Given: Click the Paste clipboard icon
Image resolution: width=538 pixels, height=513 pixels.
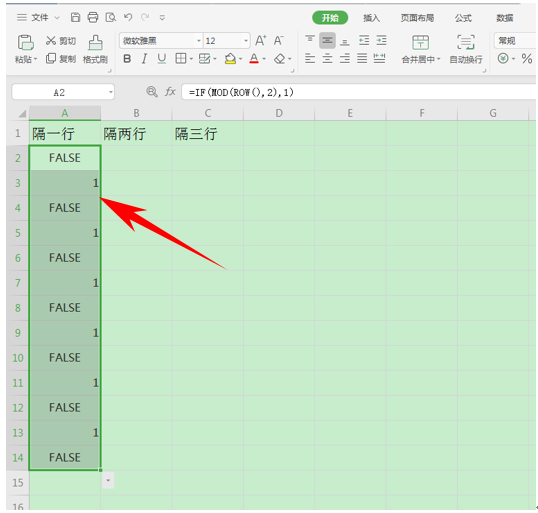Looking at the screenshot, I should tap(25, 43).
